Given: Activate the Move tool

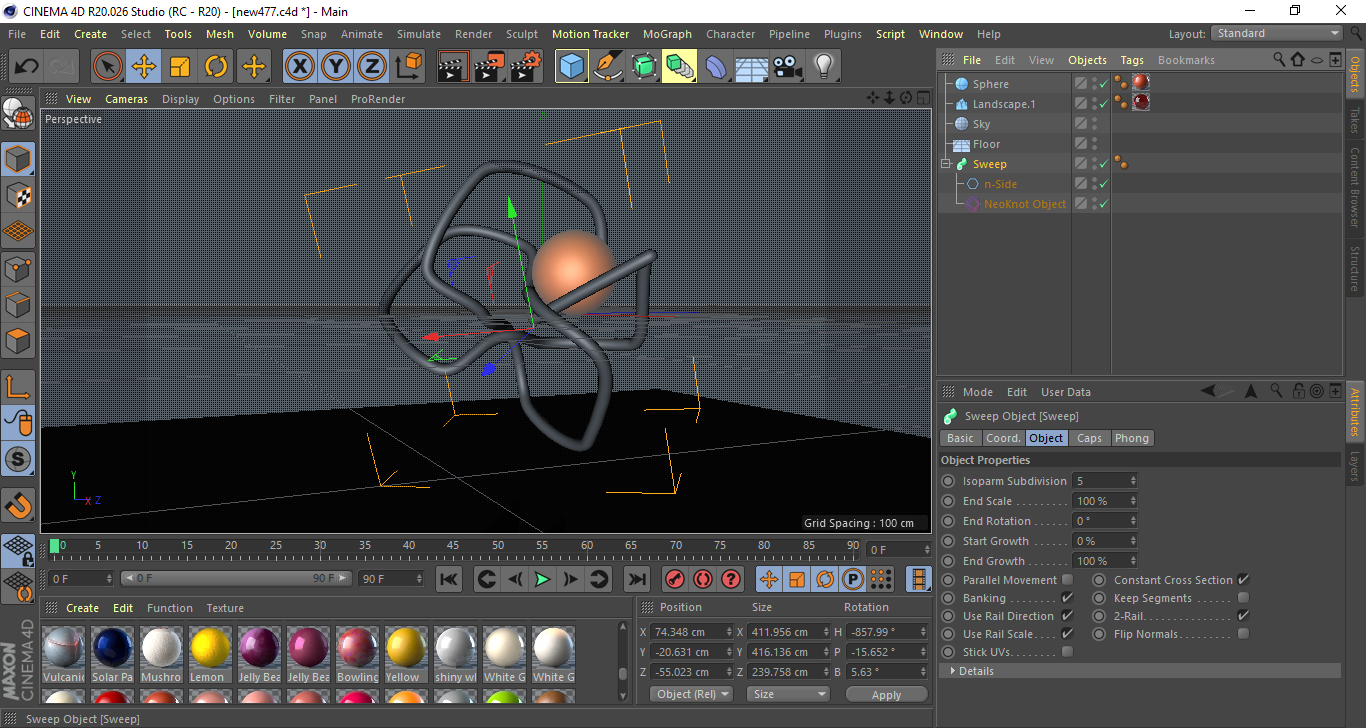Looking at the screenshot, I should (144, 67).
